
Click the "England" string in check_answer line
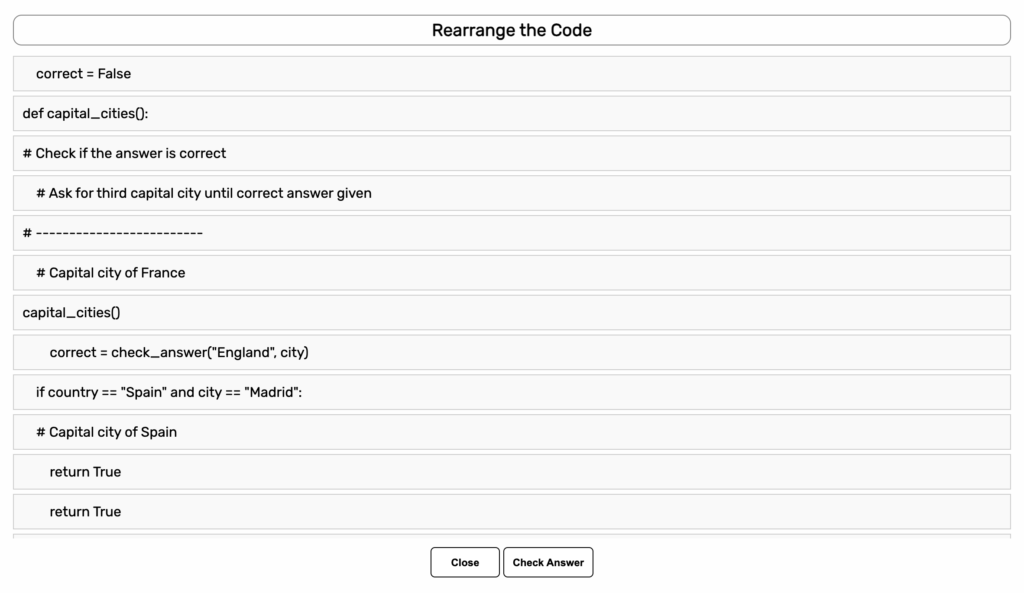[246, 352]
